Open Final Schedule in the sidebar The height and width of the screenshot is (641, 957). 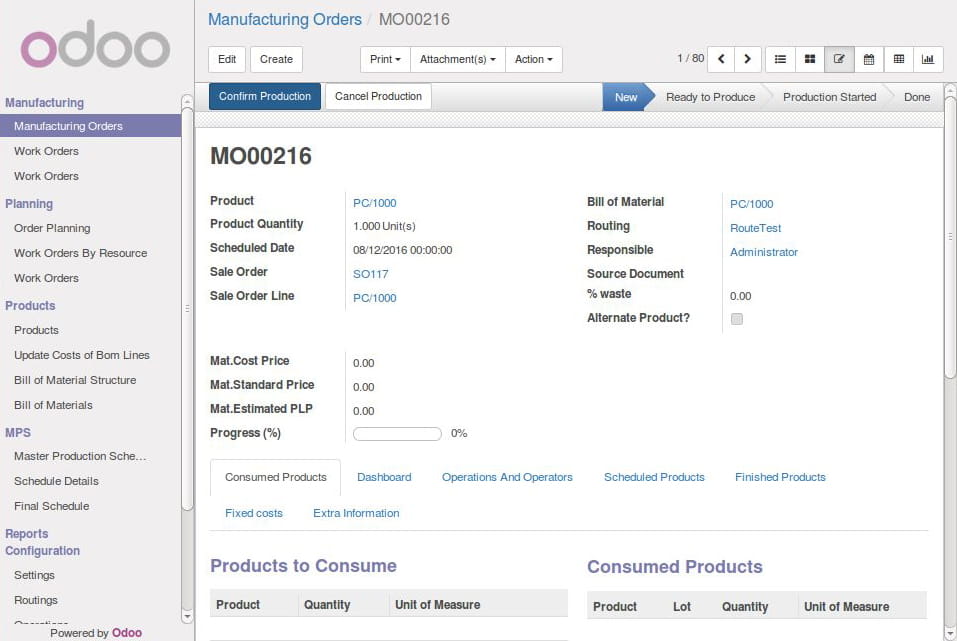pyautogui.click(x=51, y=507)
